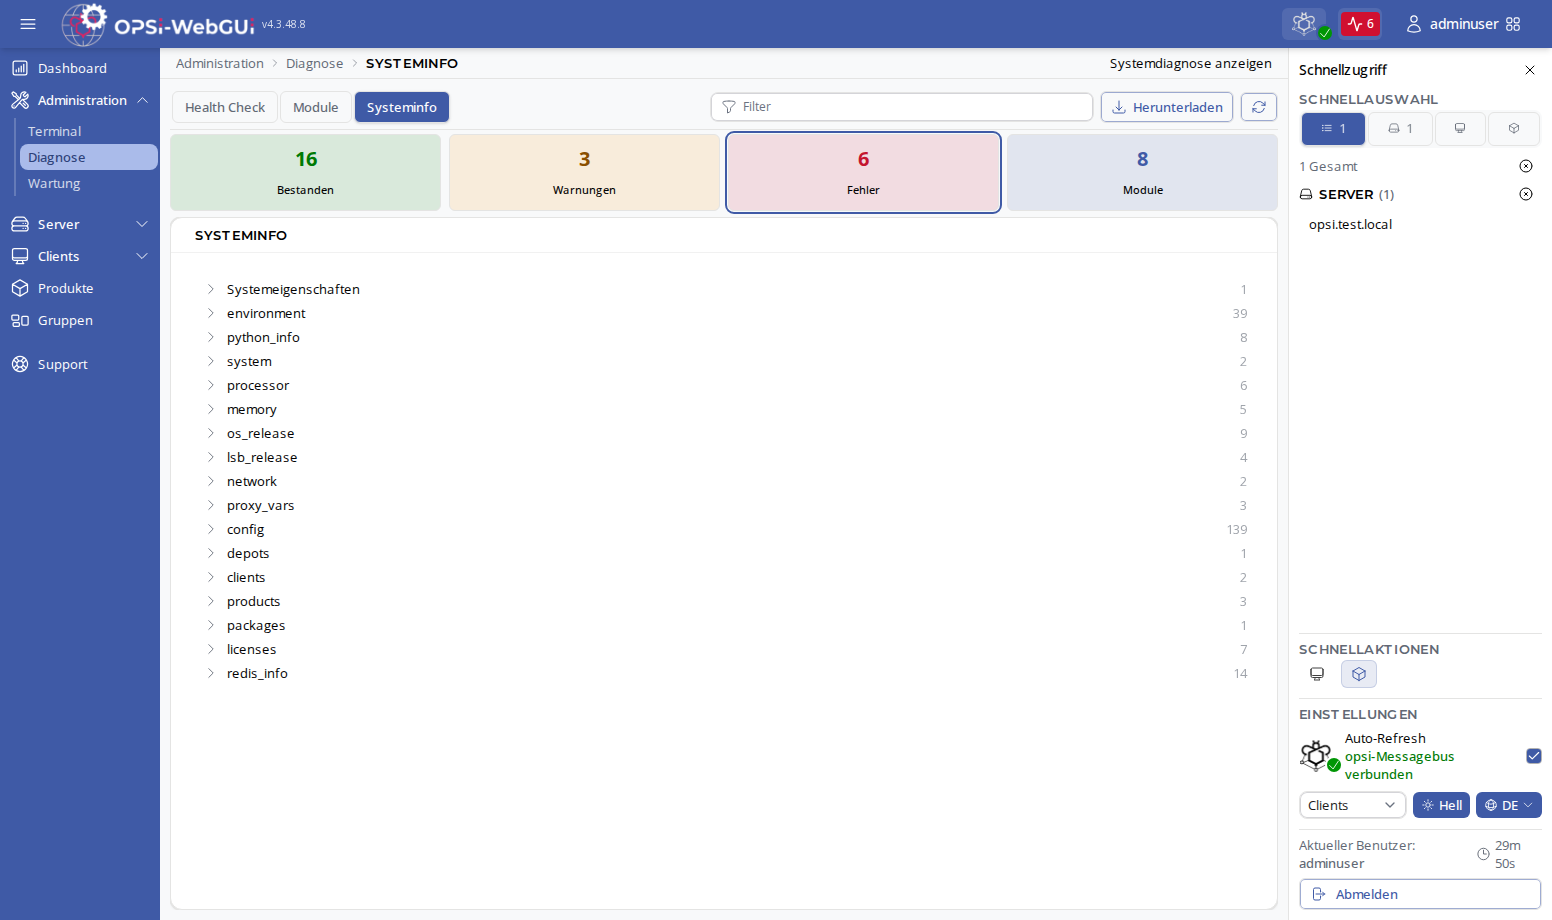Click the refresh icon button

(x=1259, y=107)
